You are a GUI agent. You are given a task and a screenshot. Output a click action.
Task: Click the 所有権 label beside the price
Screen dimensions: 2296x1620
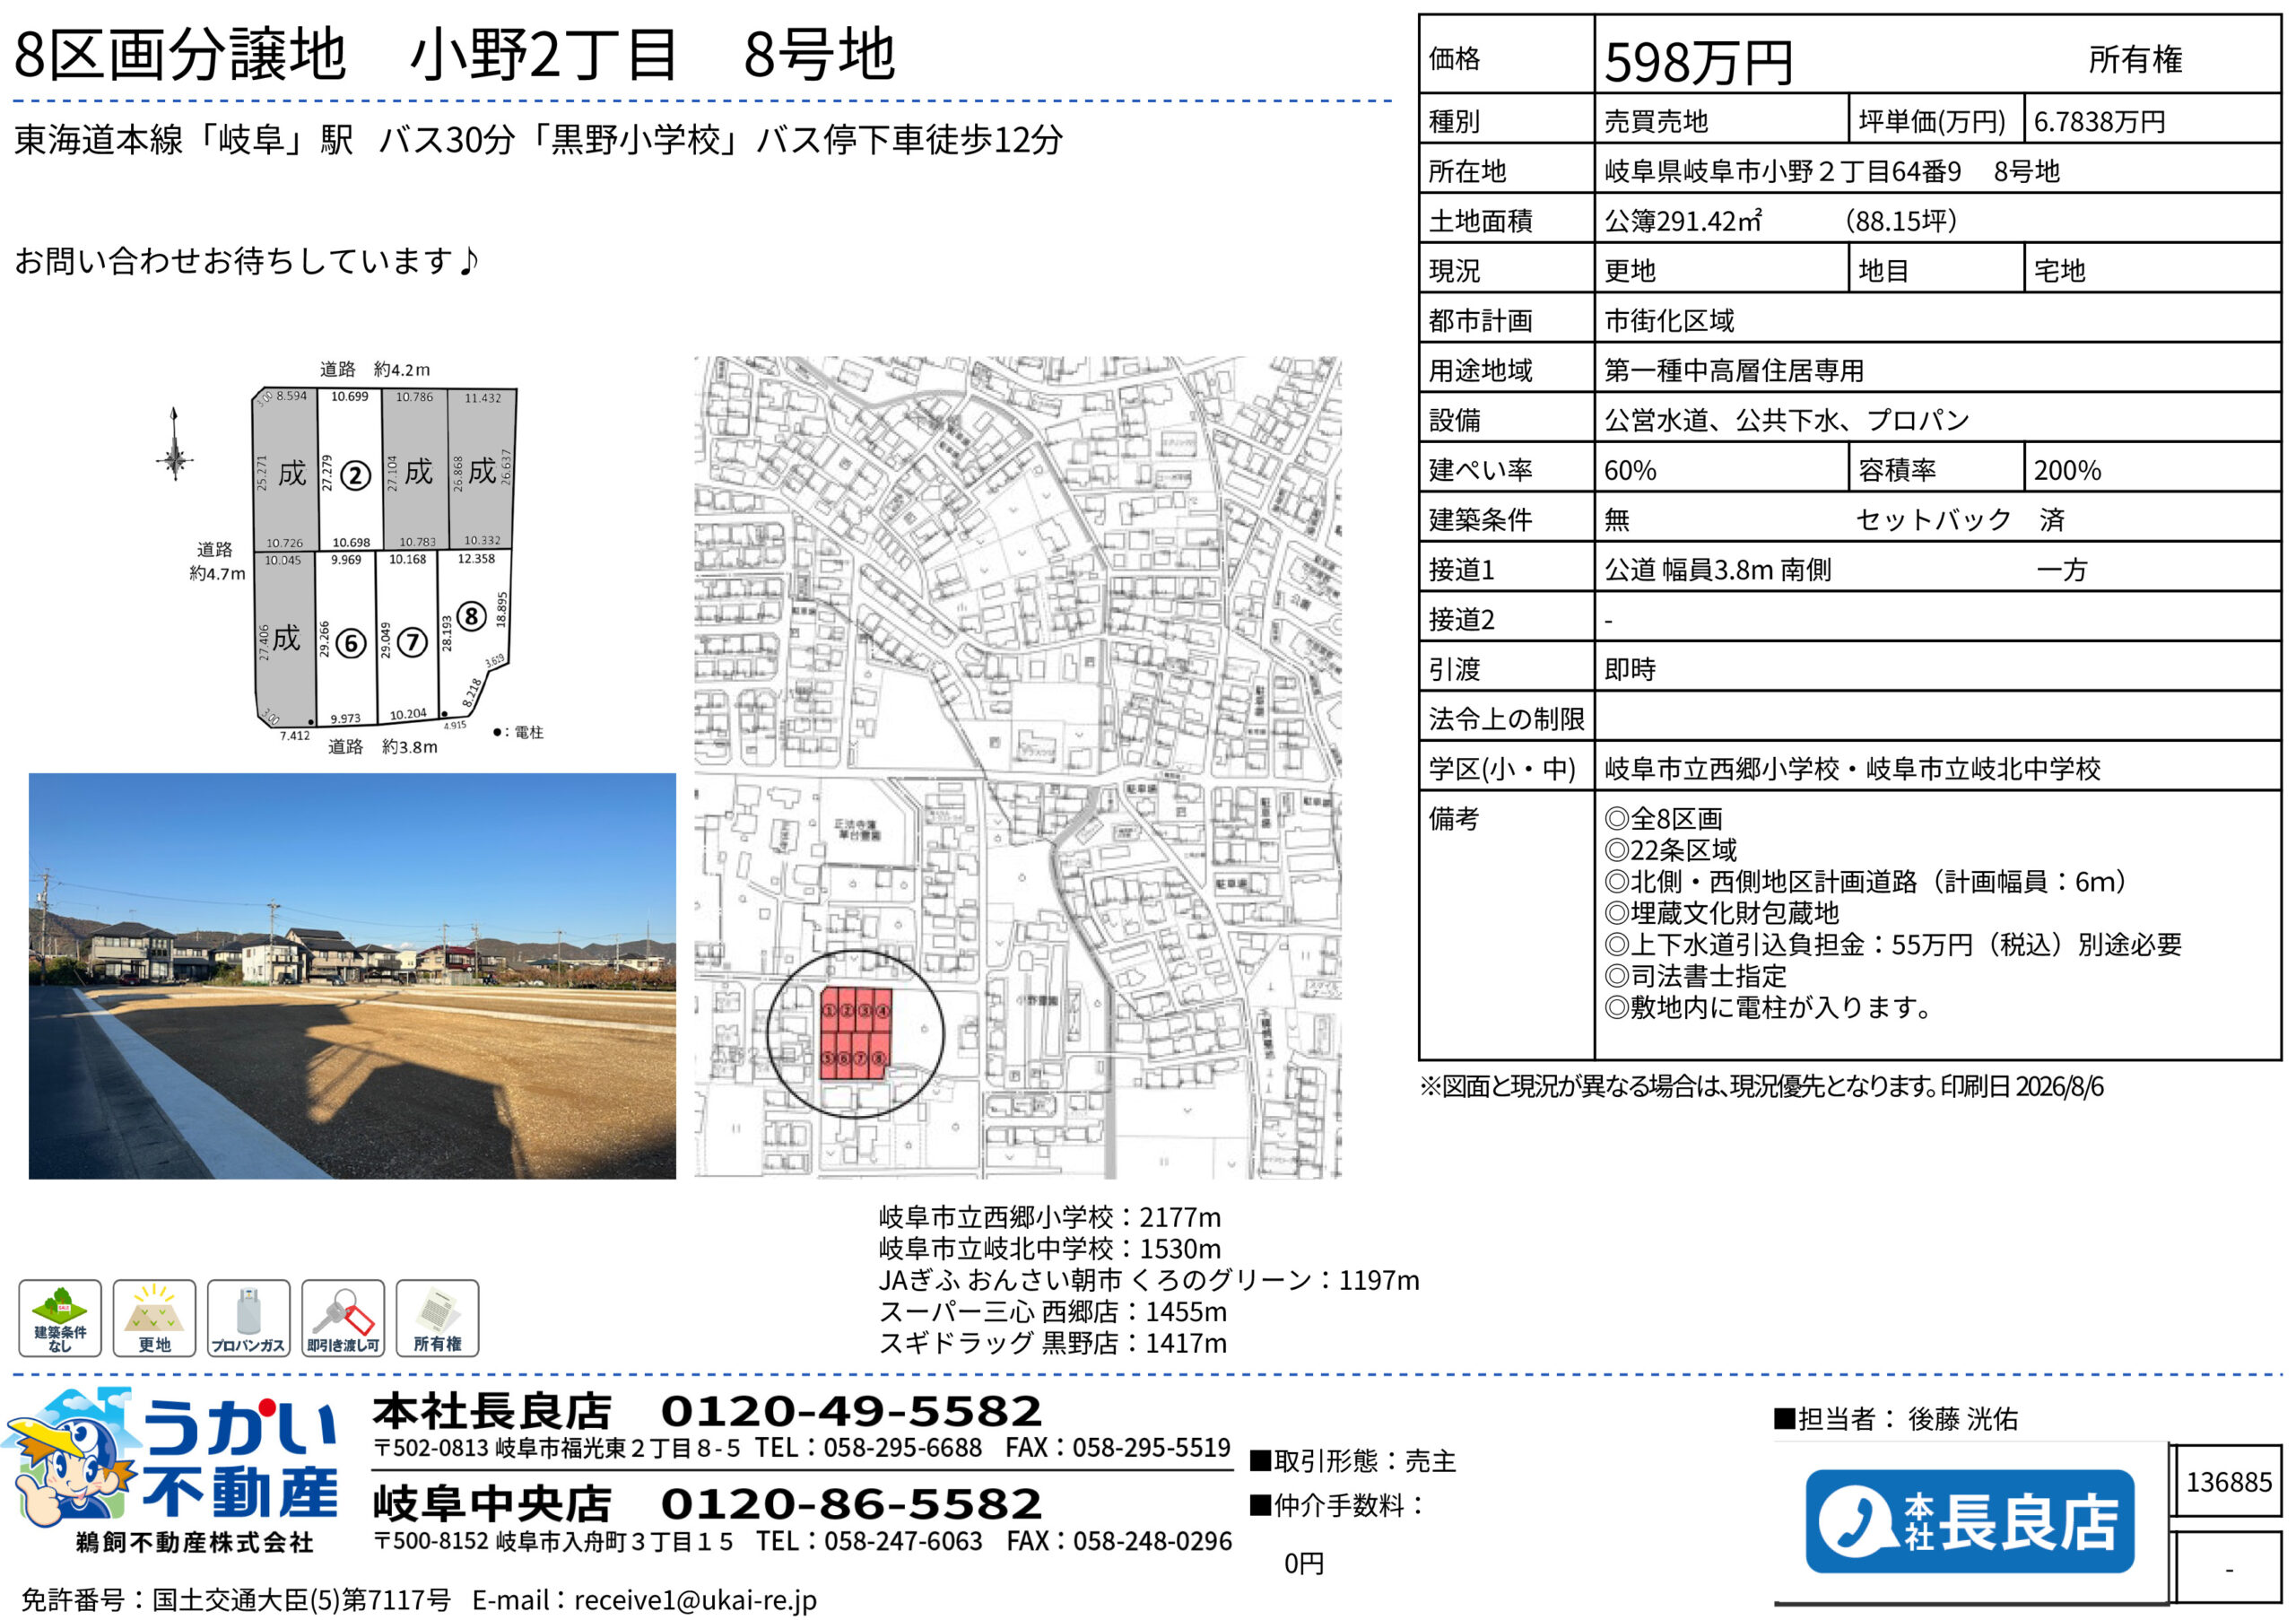click(x=2135, y=60)
